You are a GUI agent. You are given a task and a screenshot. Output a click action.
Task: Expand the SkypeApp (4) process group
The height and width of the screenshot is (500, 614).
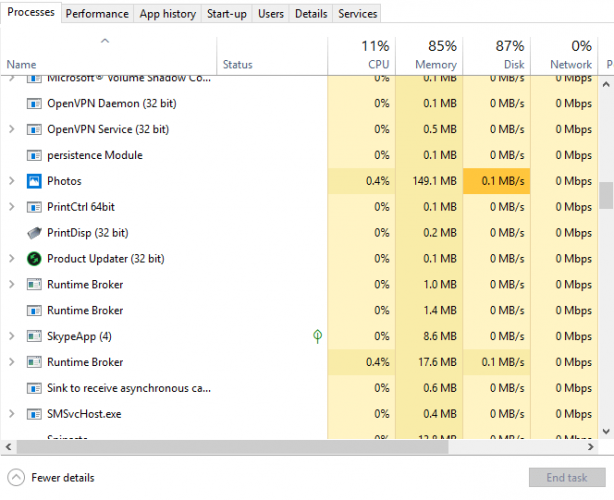[x=11, y=337]
